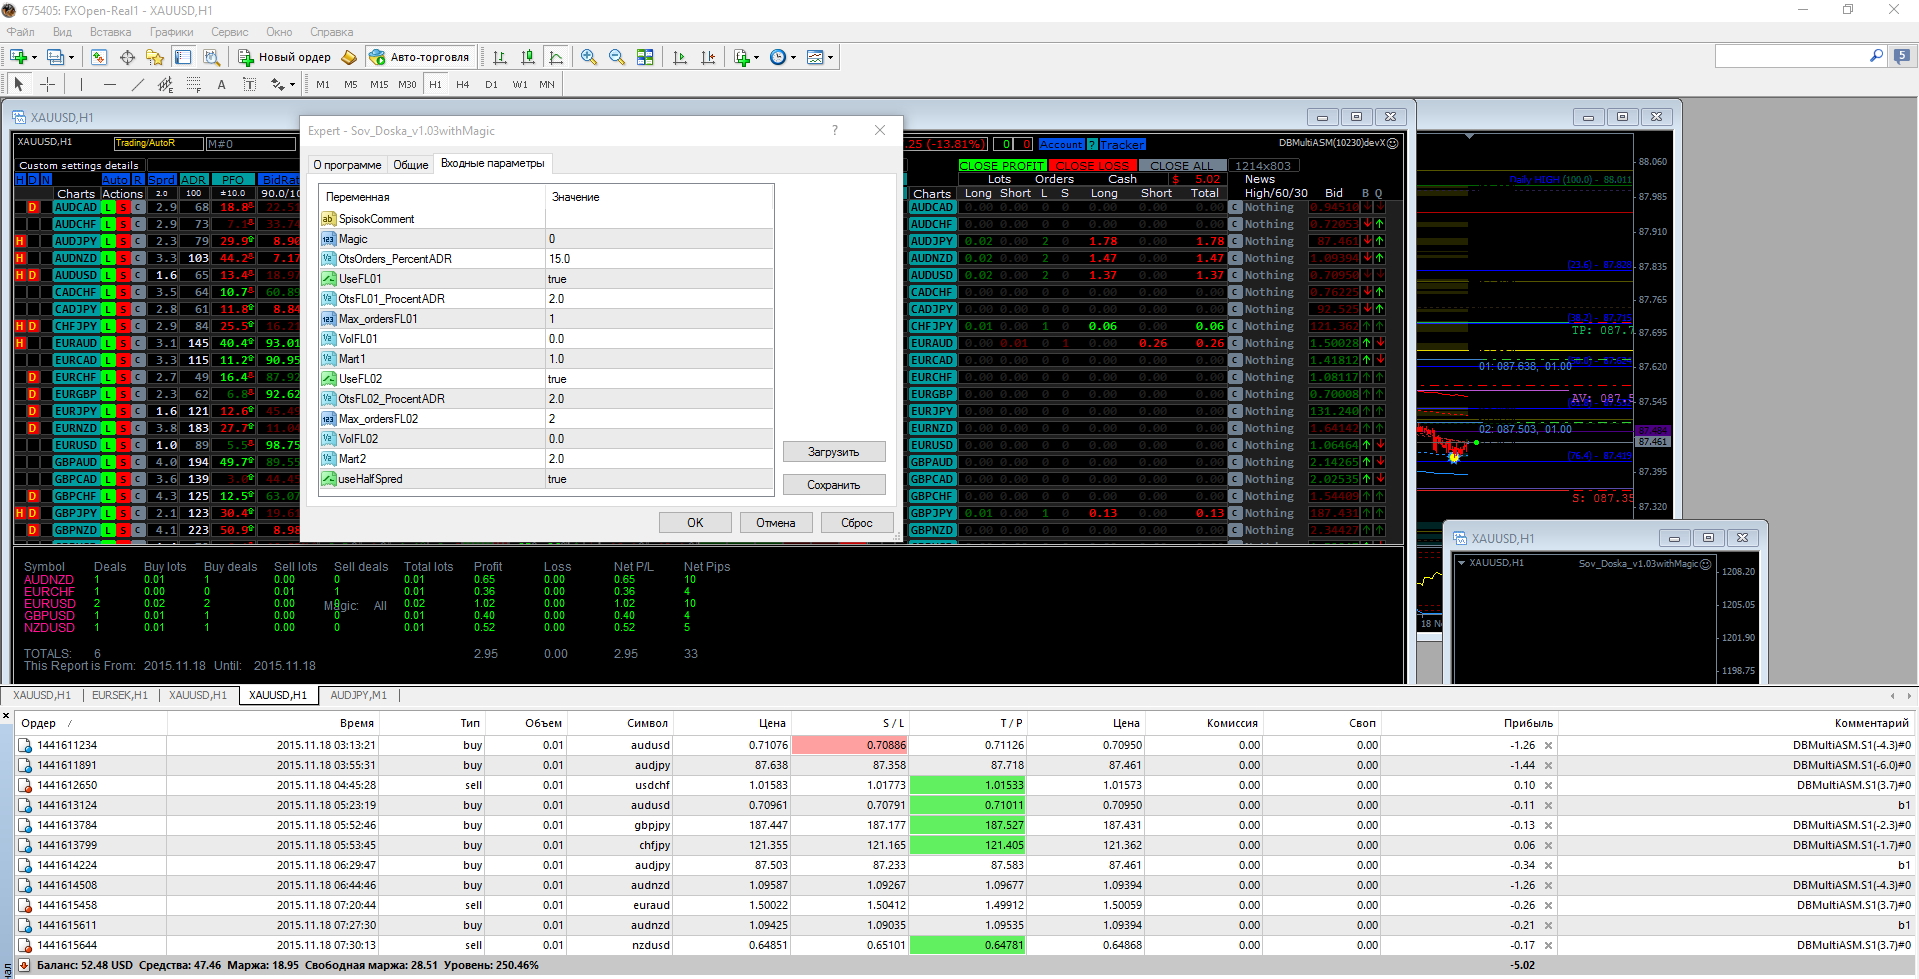Tile chart windows with the grid icon
Image resolution: width=1919 pixels, height=979 pixels.
pyautogui.click(x=645, y=57)
